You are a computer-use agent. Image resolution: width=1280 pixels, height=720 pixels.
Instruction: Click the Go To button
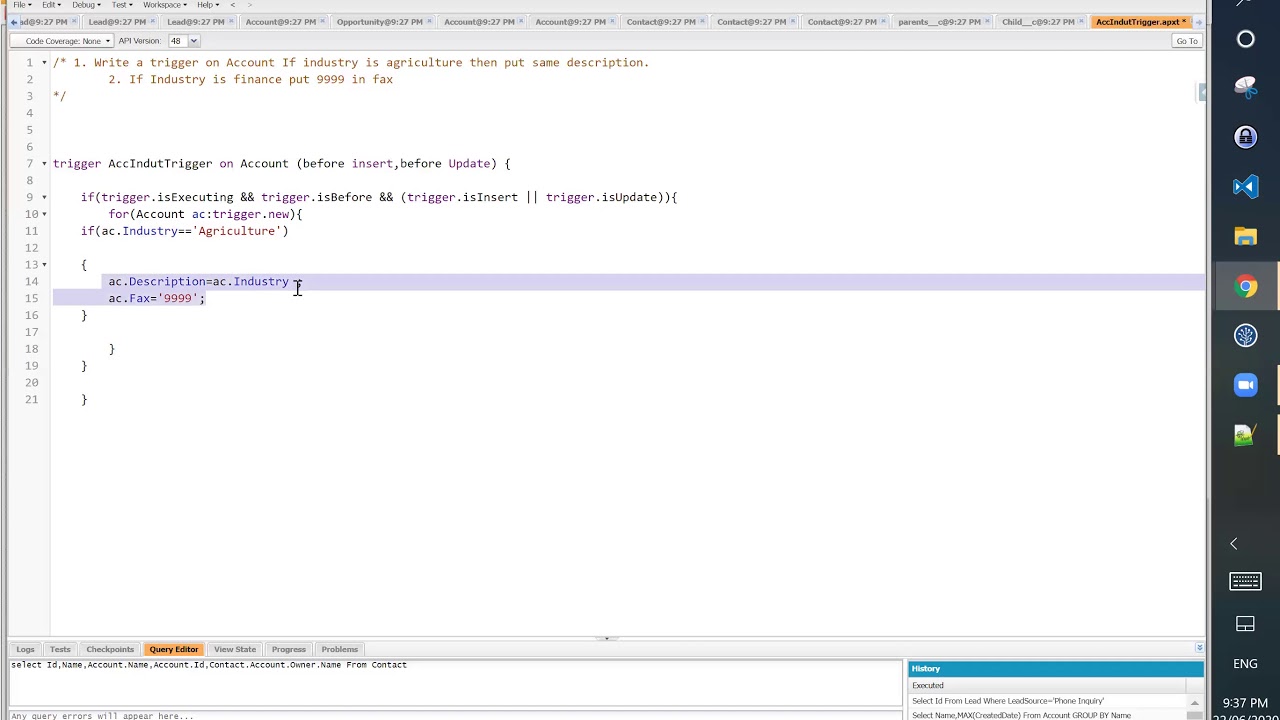(1186, 41)
